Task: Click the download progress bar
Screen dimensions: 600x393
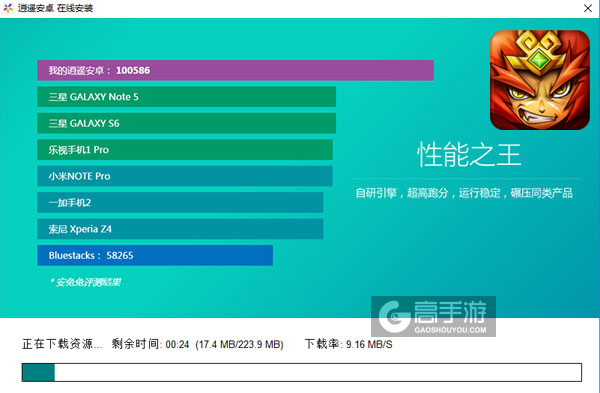Action: tap(302, 372)
